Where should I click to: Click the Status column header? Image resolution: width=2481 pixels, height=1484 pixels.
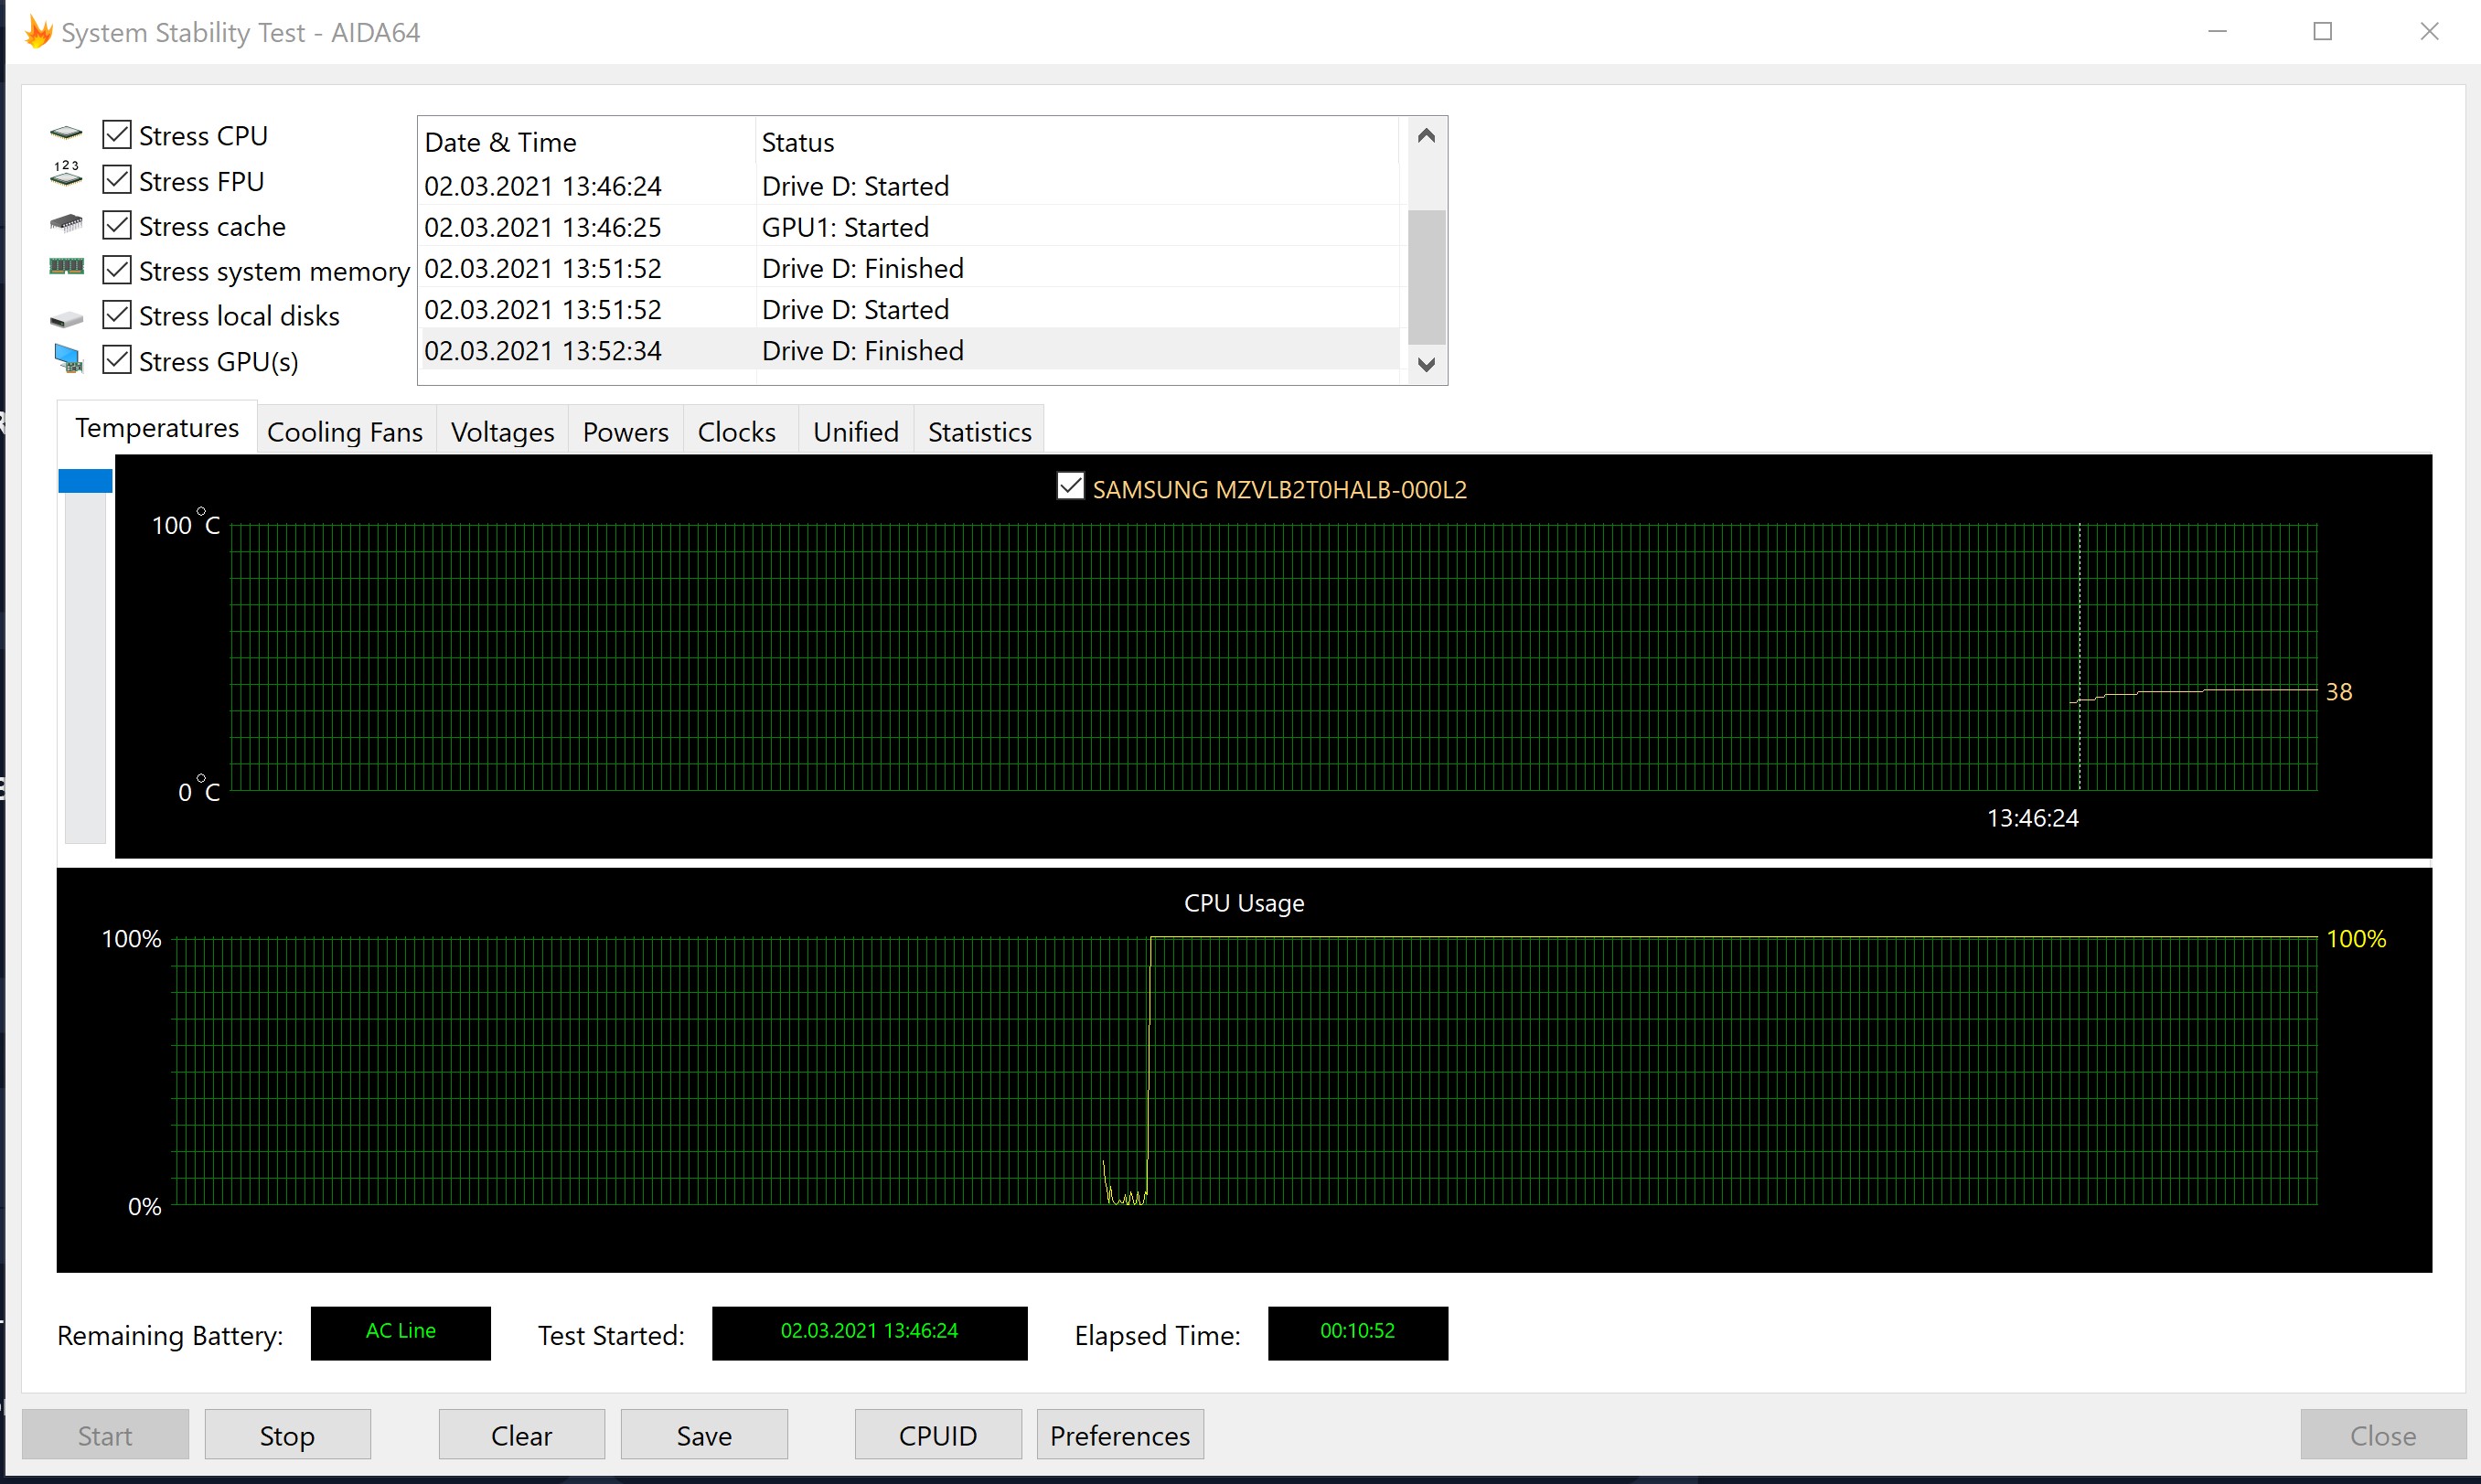tap(1077, 142)
